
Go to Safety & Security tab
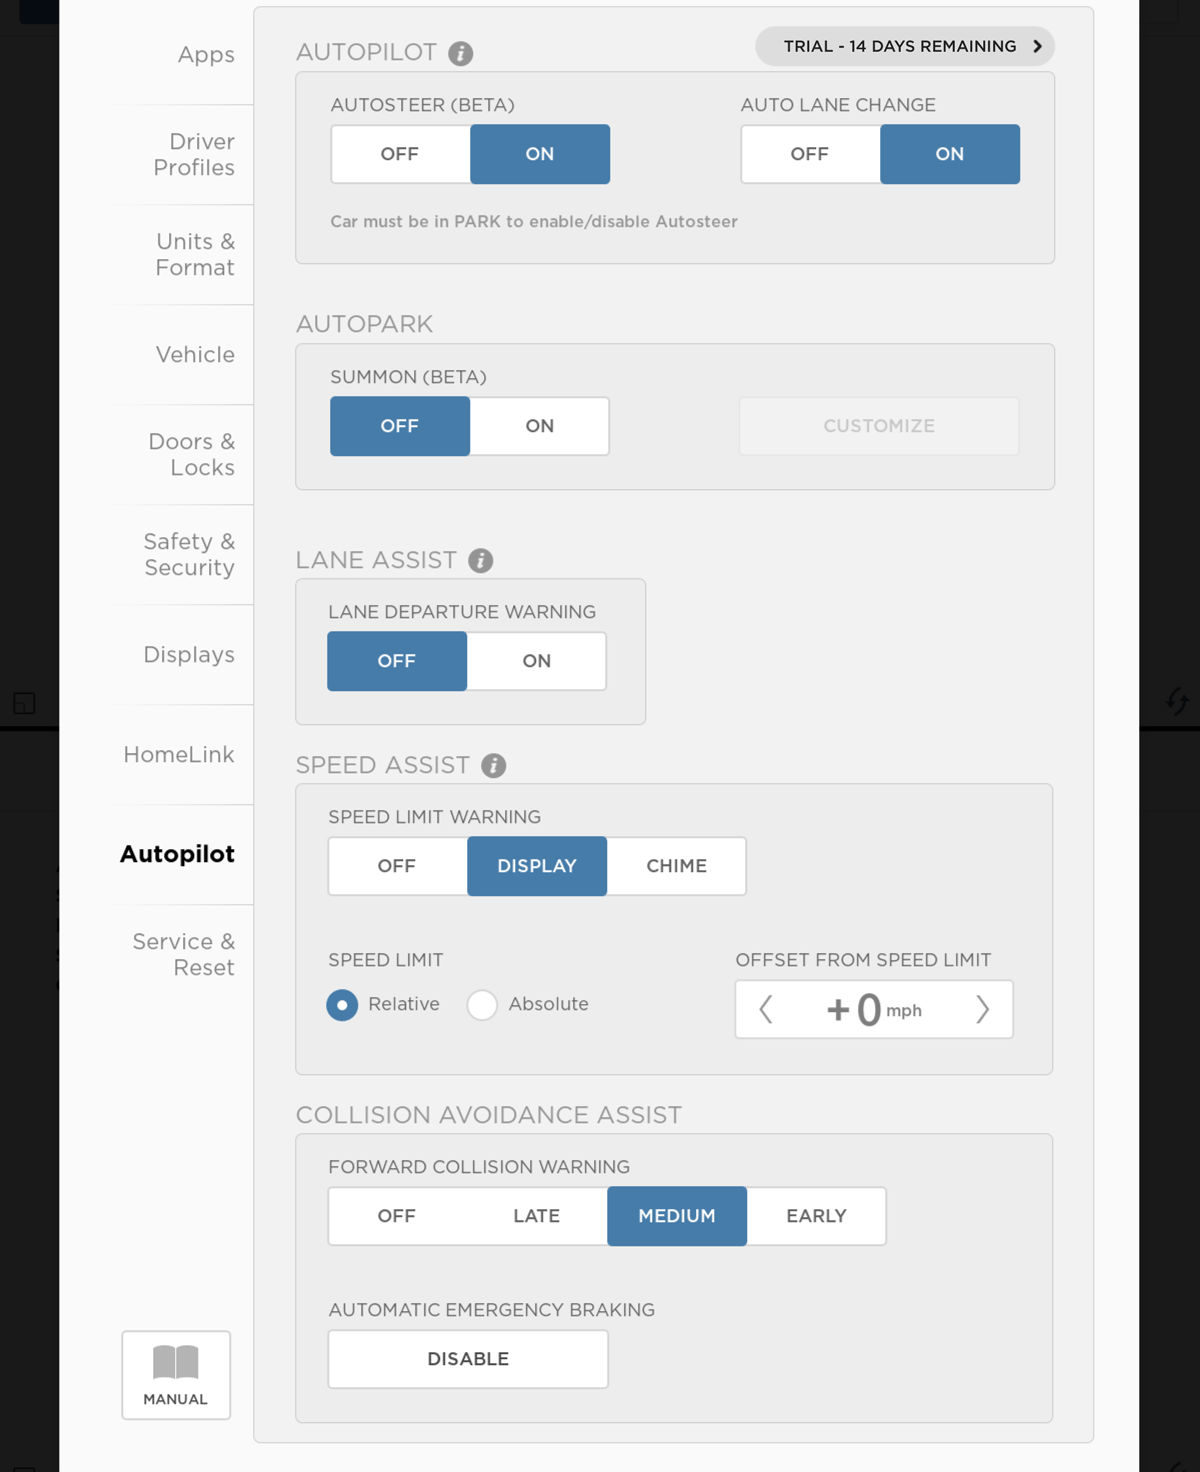point(189,555)
